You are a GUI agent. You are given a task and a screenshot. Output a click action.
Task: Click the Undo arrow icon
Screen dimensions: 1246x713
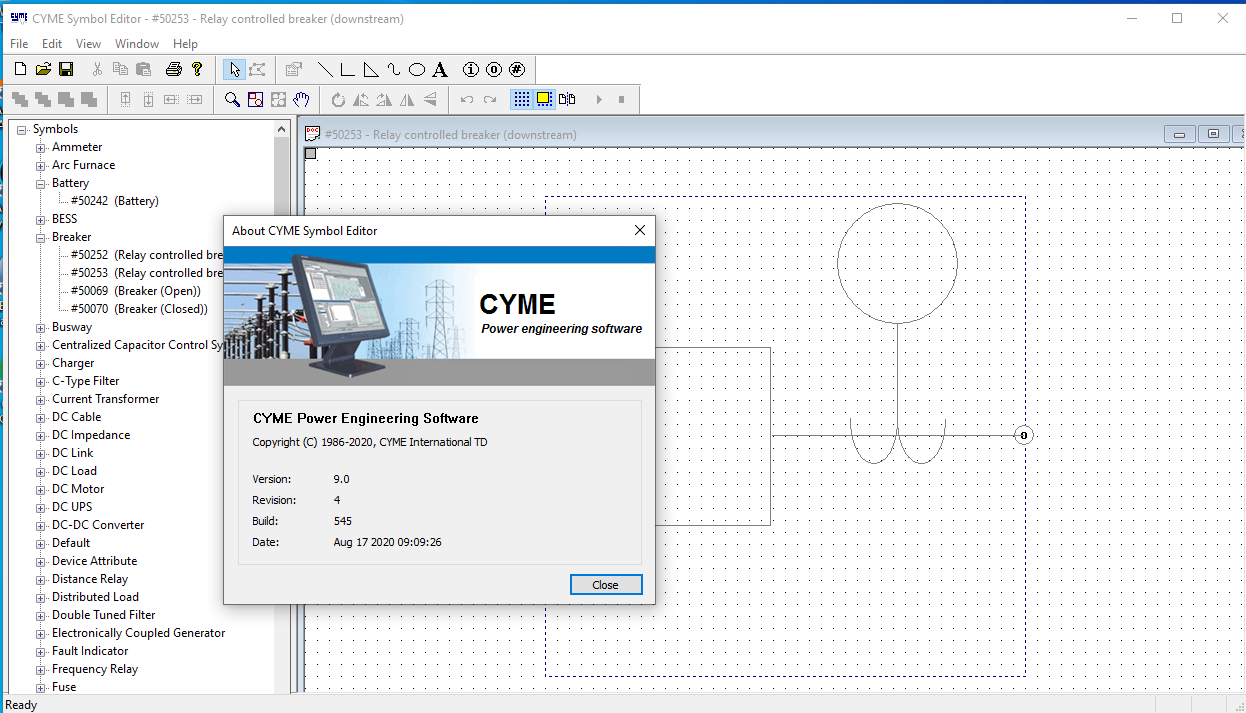click(467, 99)
